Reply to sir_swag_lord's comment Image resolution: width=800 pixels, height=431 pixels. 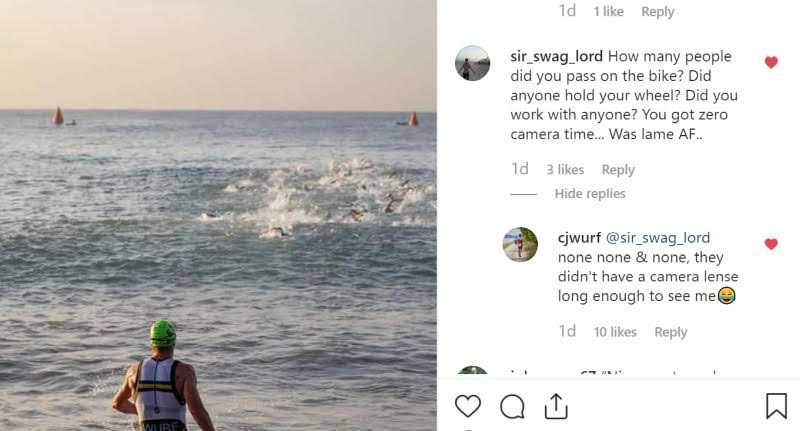[x=618, y=170]
